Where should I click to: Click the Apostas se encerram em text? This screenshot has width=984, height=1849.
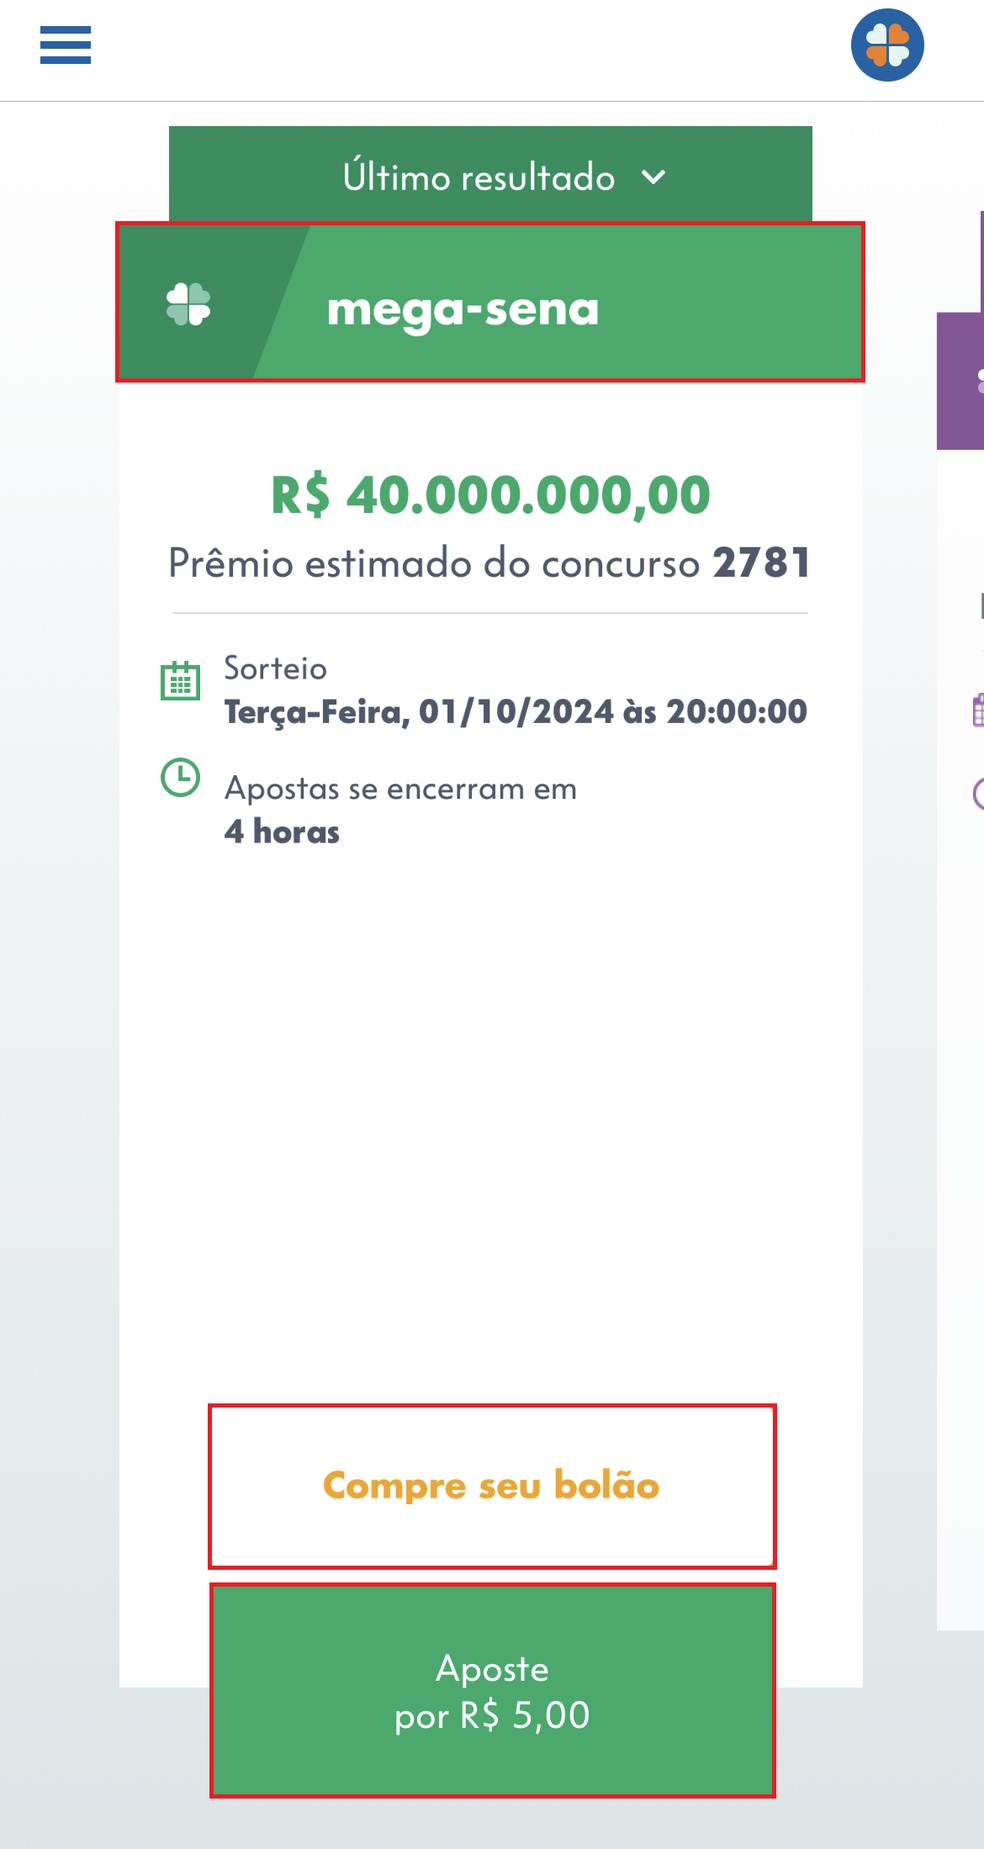click(400, 789)
